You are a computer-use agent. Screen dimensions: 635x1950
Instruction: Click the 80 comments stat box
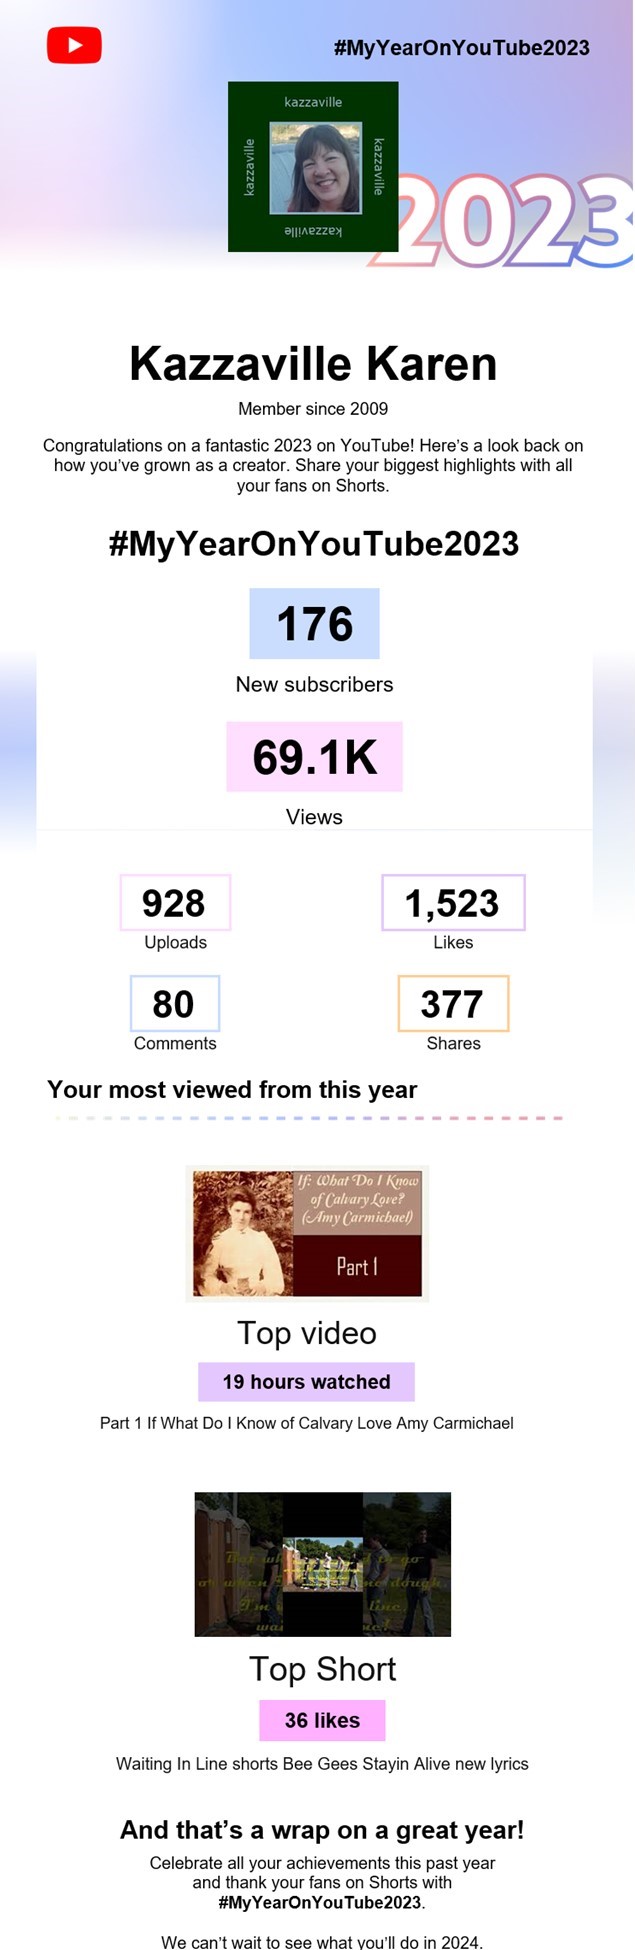coord(174,1004)
